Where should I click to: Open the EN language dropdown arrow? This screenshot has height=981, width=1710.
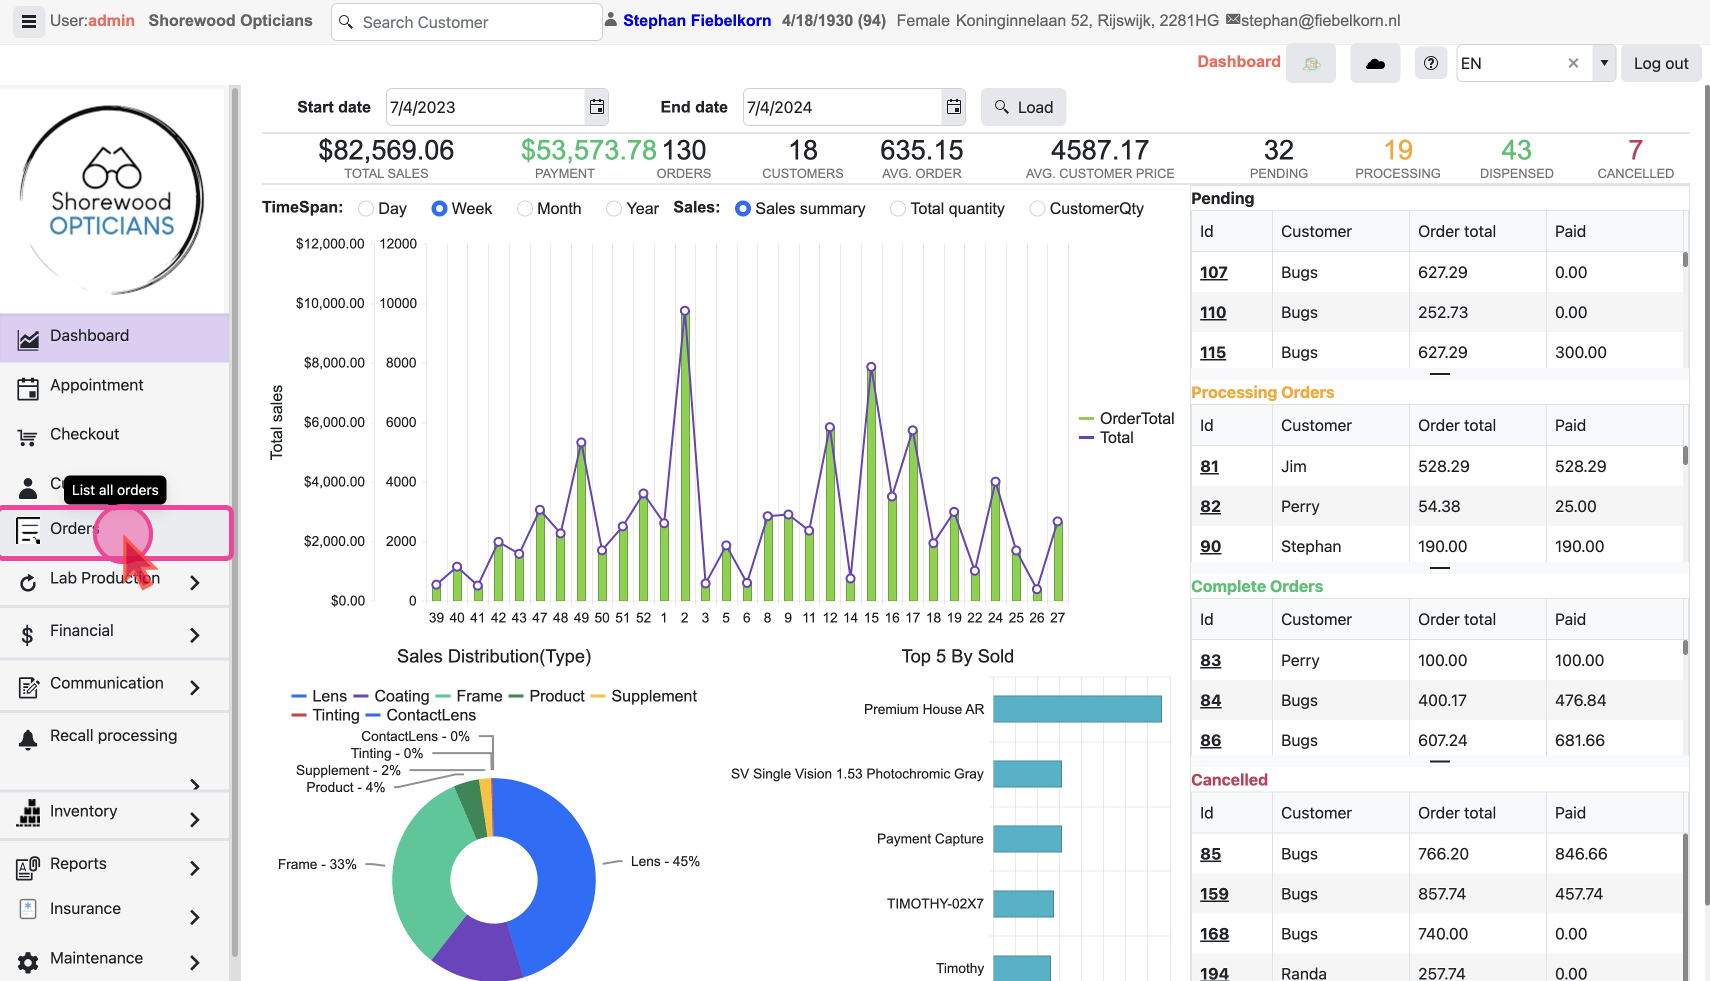[x=1604, y=64]
